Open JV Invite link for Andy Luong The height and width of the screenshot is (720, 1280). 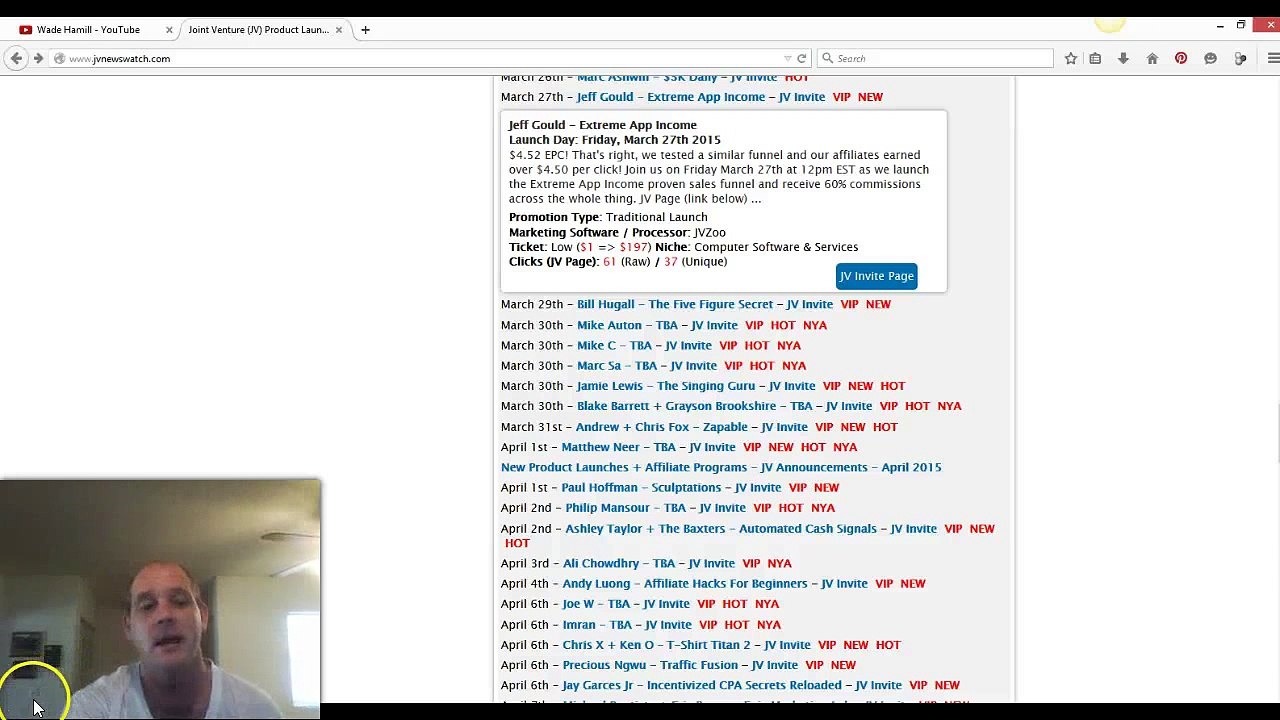click(844, 584)
